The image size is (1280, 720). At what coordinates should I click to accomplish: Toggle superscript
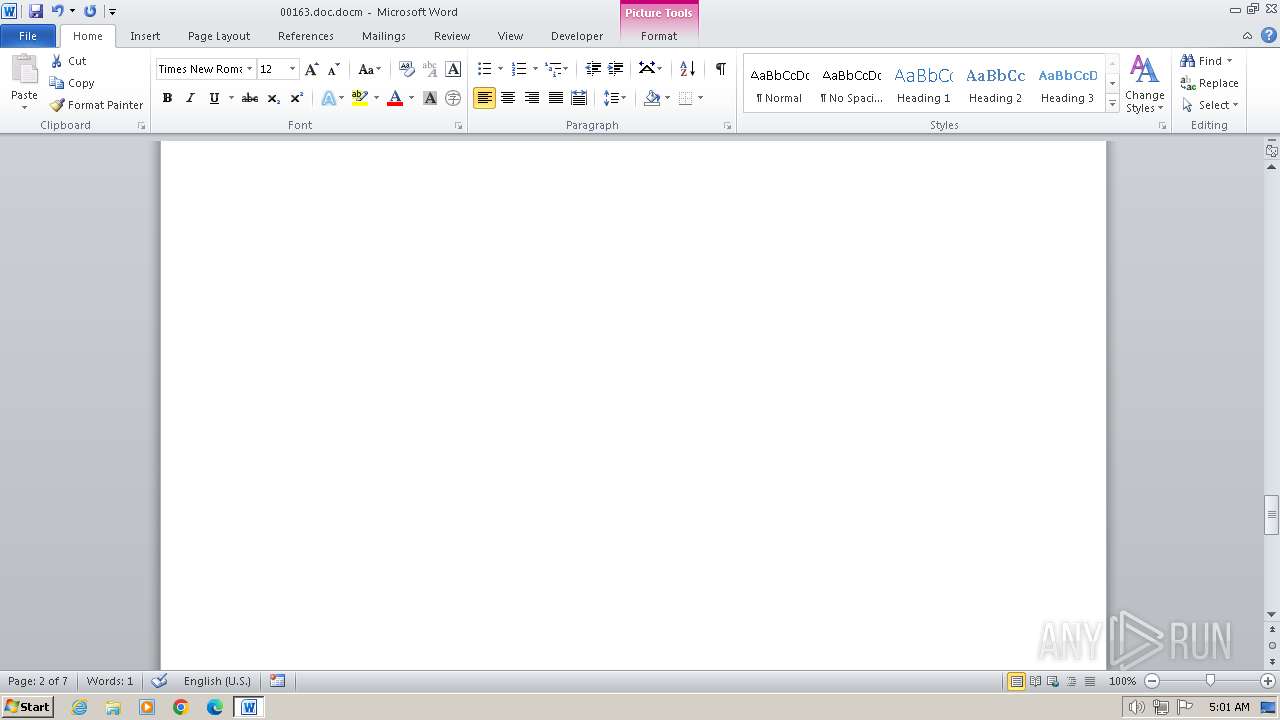(x=297, y=98)
